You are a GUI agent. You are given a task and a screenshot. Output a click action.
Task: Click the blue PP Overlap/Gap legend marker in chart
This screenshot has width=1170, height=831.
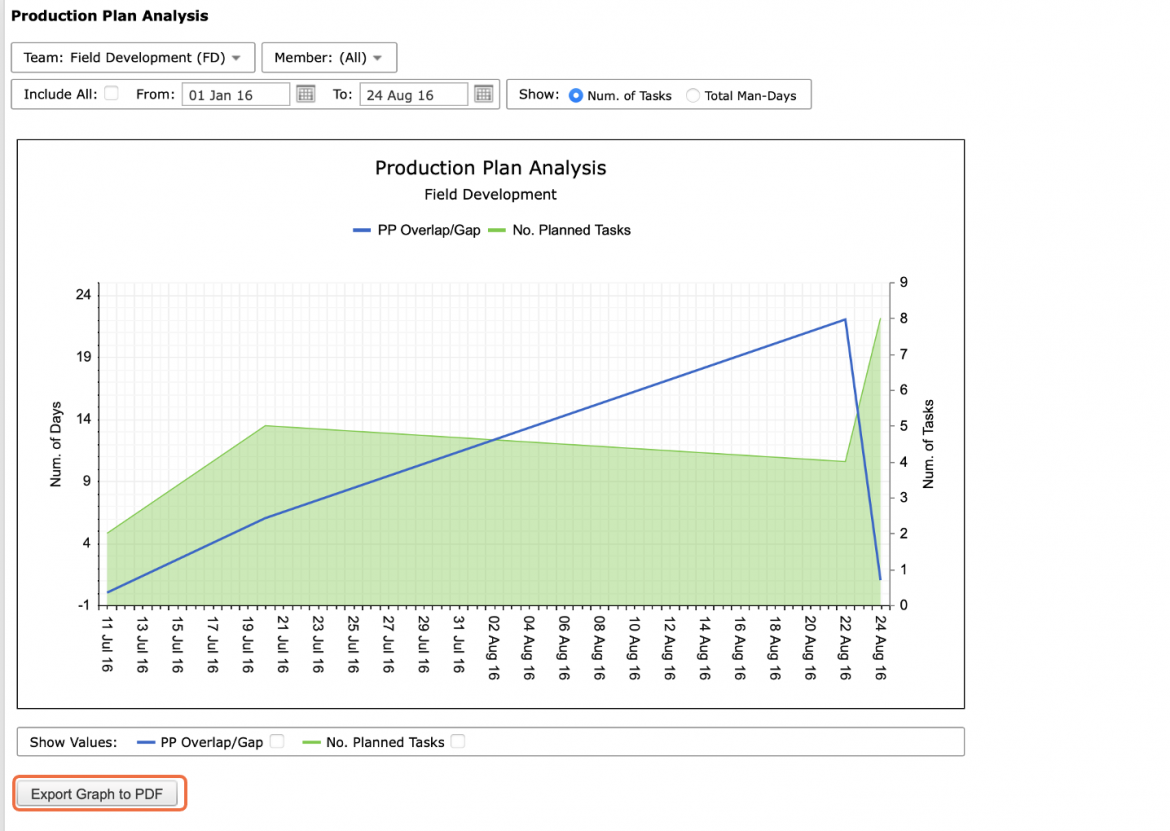362,231
